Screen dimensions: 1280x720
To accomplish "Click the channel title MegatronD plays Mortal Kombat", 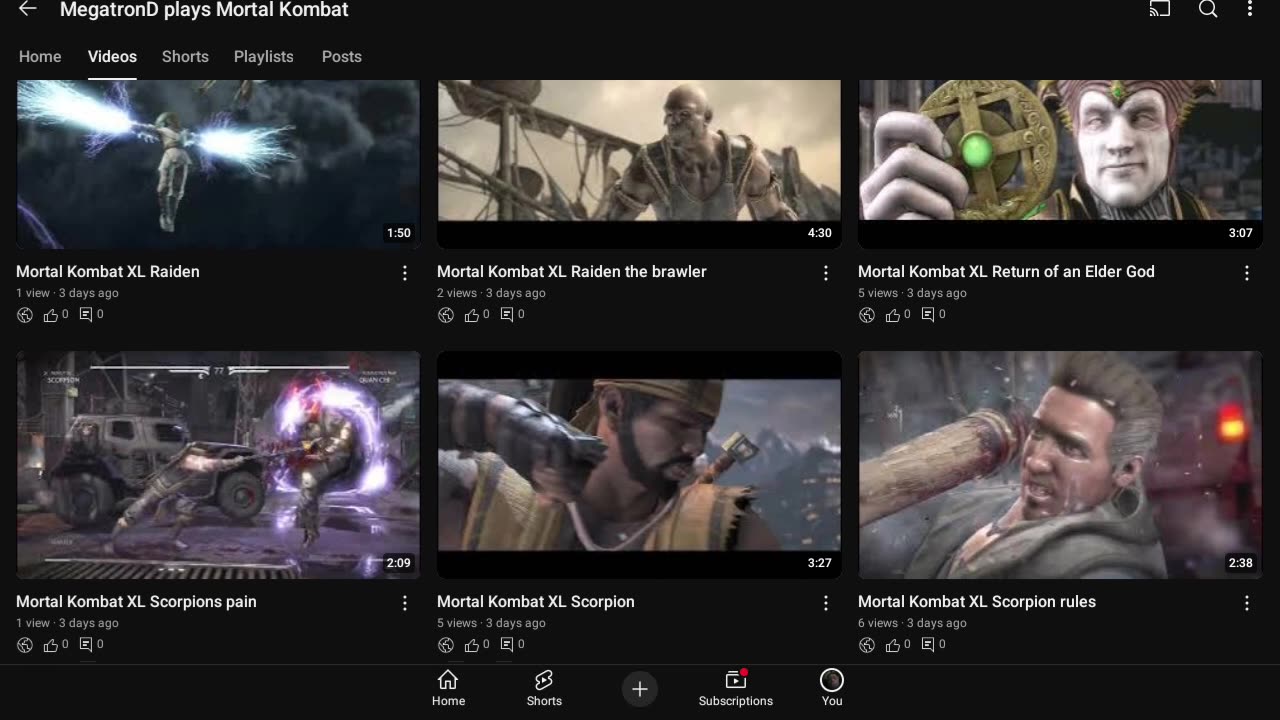I will (204, 10).
